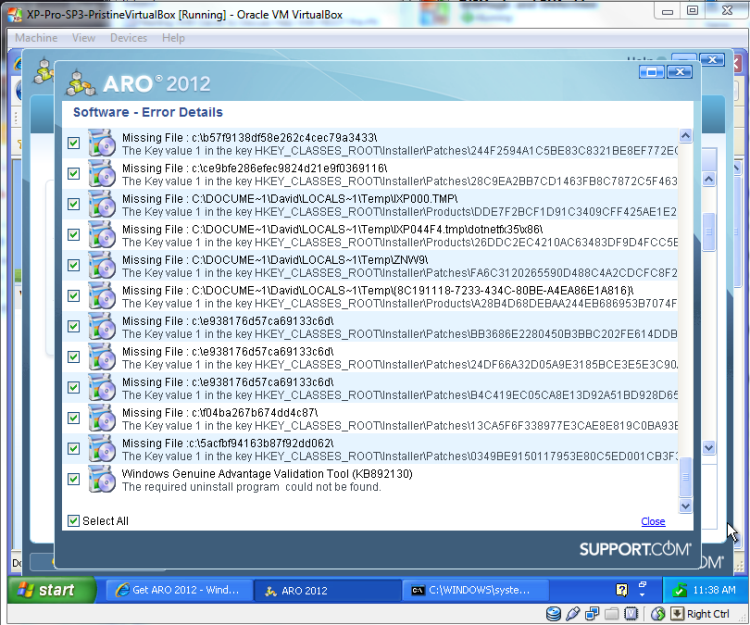
Task: Click the icon for f04ba267b674dd4c87 entry
Action: coord(102,418)
